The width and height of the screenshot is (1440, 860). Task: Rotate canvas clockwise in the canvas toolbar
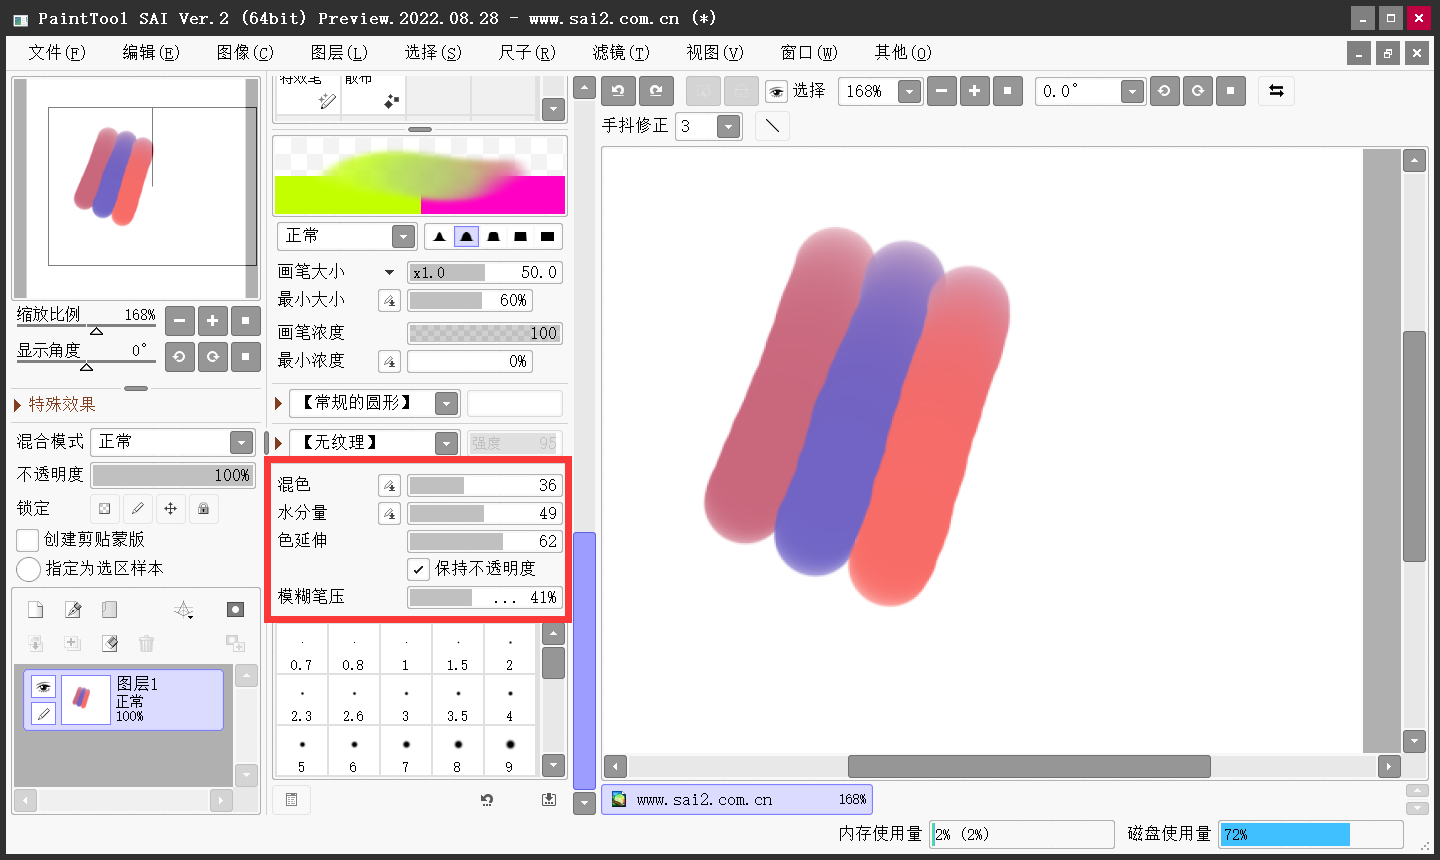(x=1198, y=91)
